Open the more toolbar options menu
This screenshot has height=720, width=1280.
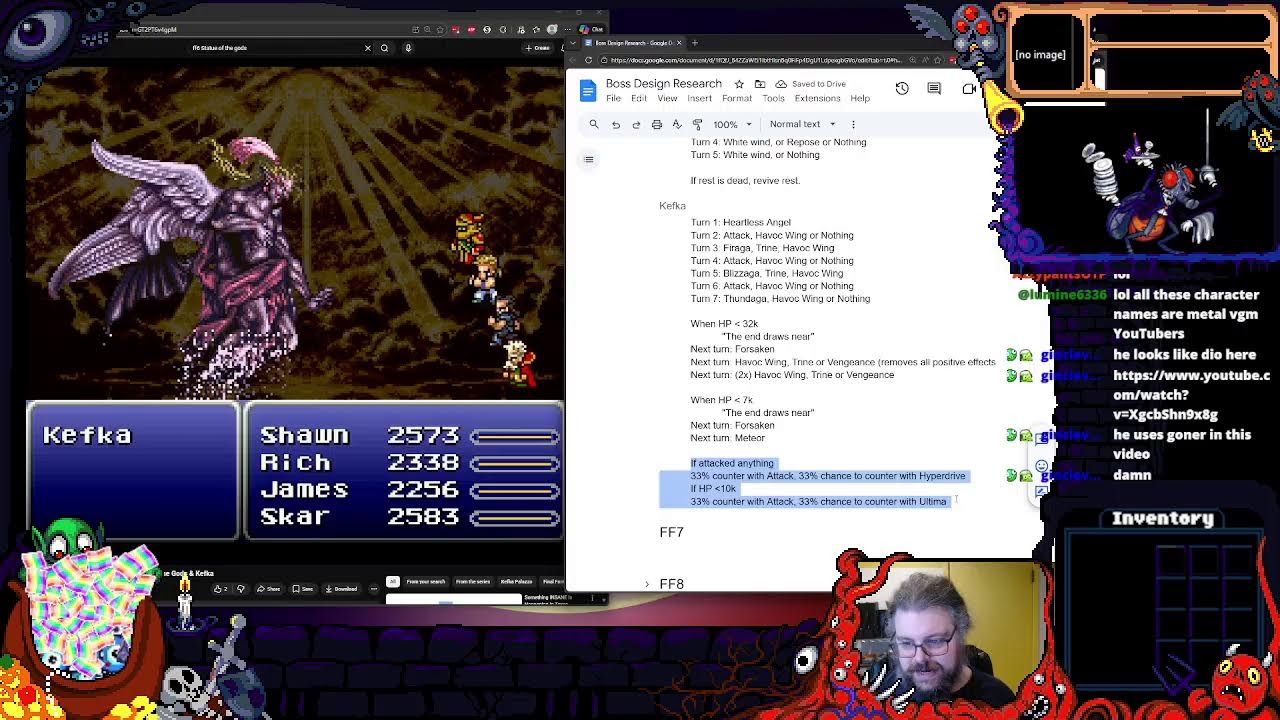click(x=853, y=124)
